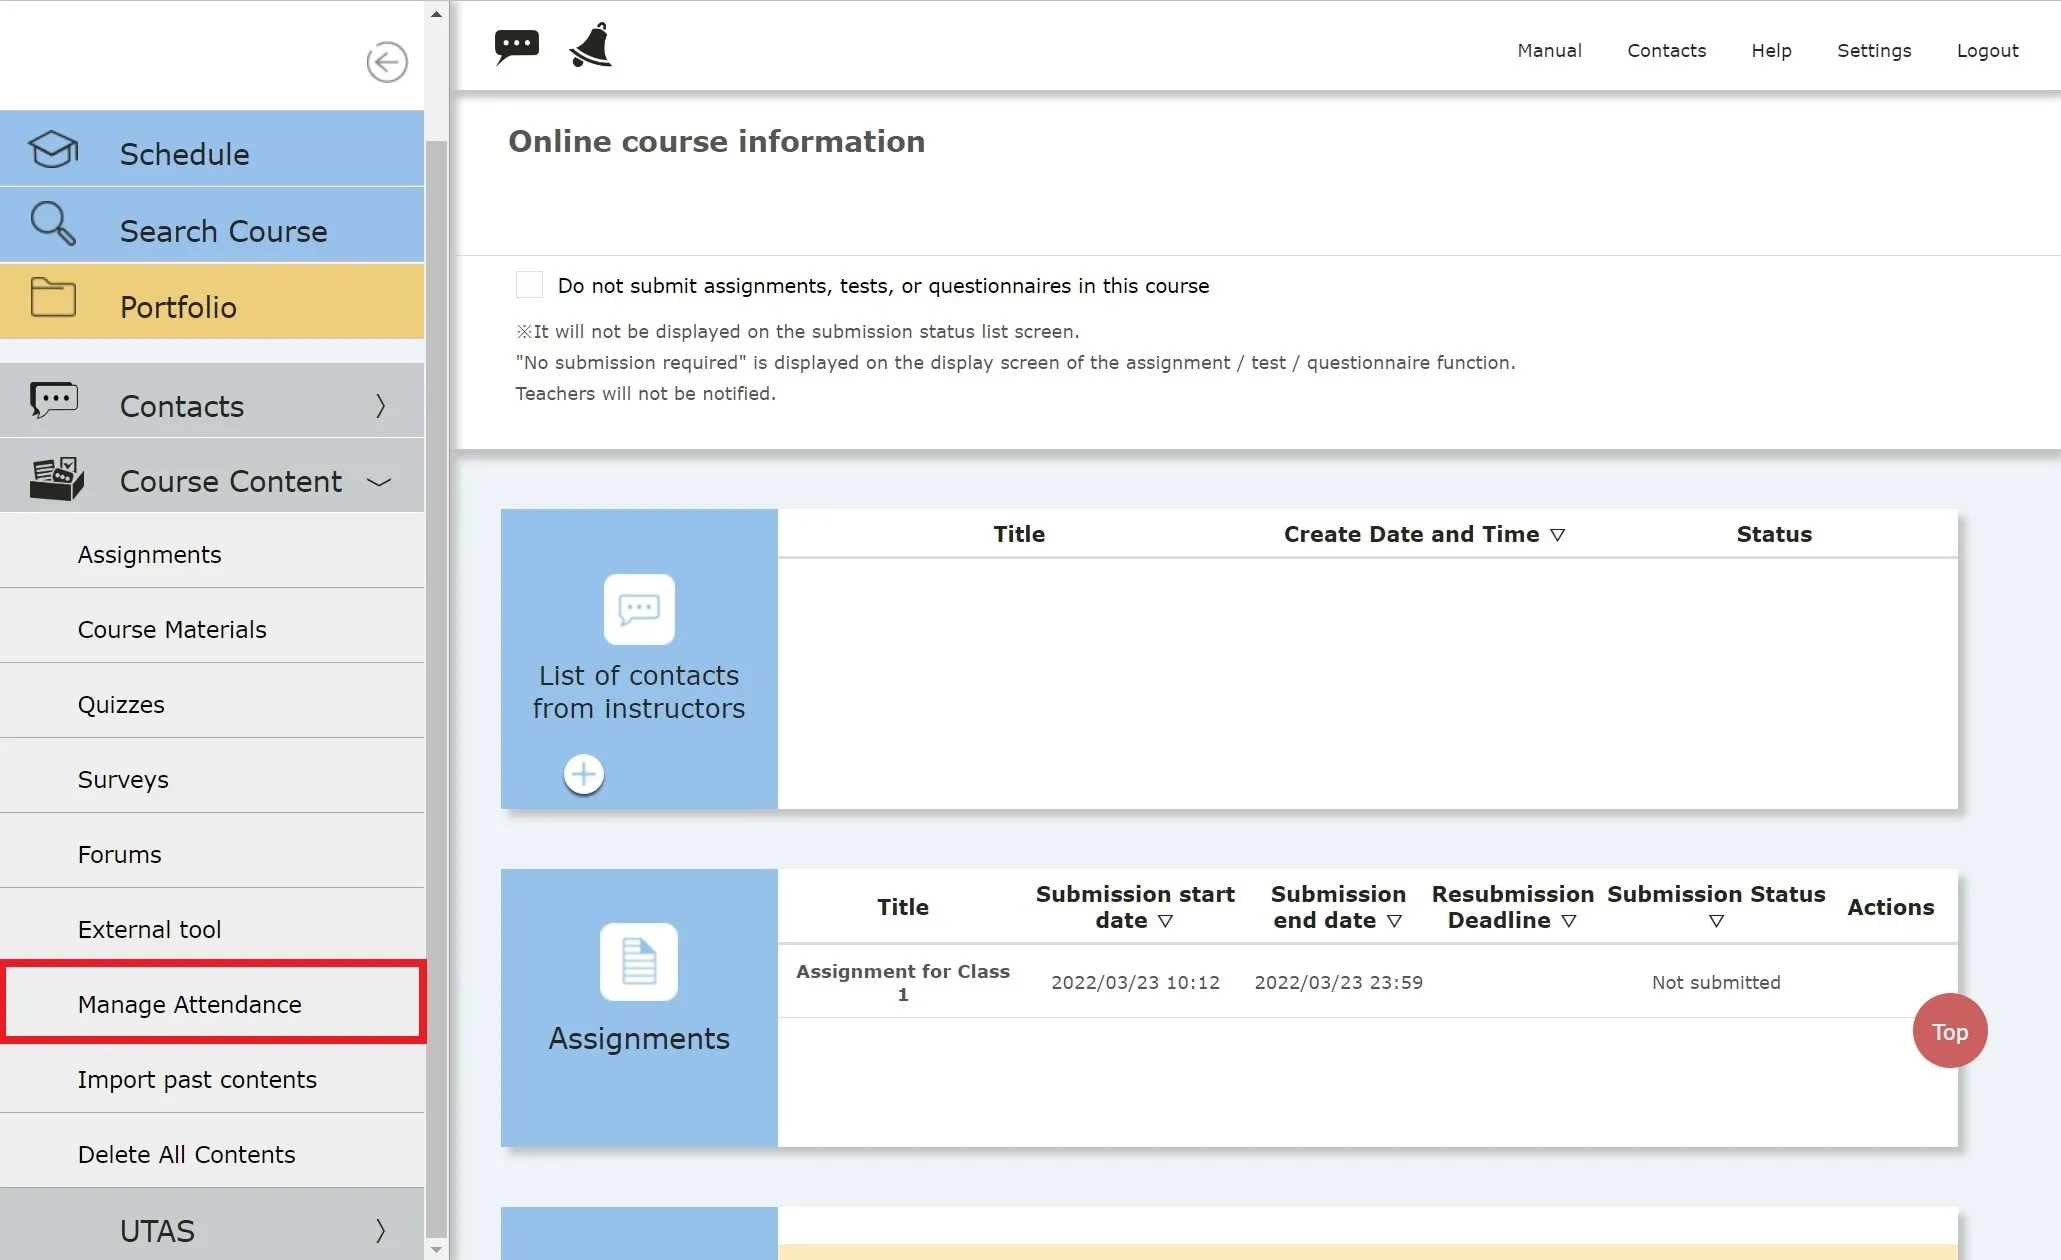
Task: Sort by Create Date and Time arrow
Action: click(x=1557, y=535)
